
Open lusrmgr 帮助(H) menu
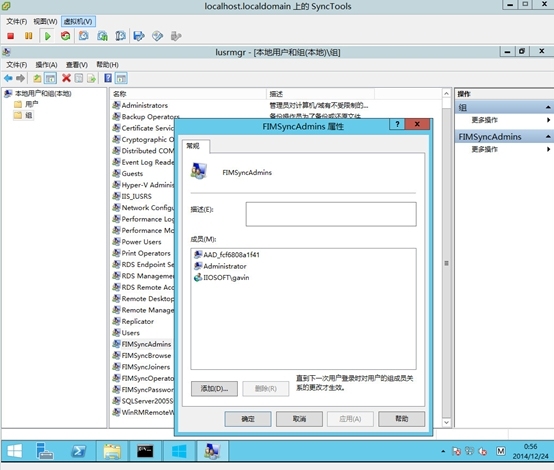coord(107,65)
